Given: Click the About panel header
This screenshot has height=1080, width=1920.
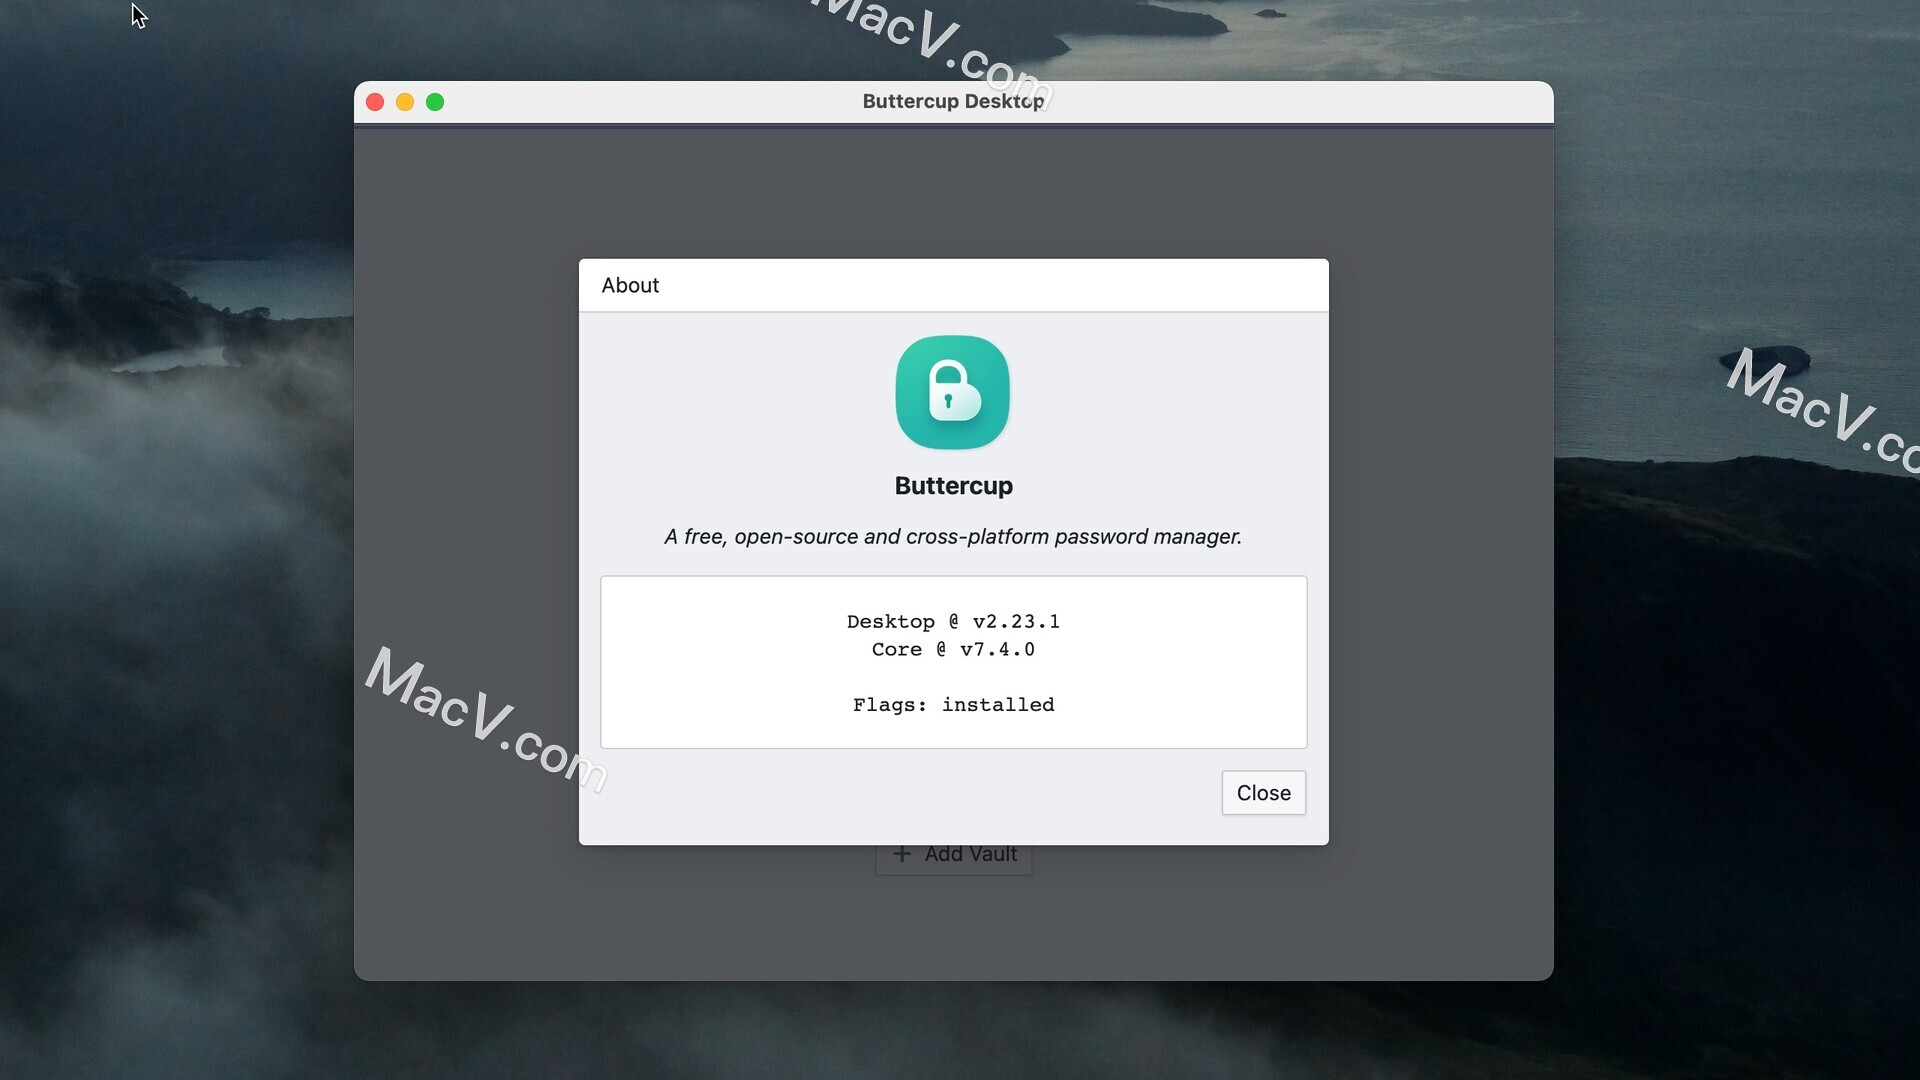Looking at the screenshot, I should coord(629,284).
